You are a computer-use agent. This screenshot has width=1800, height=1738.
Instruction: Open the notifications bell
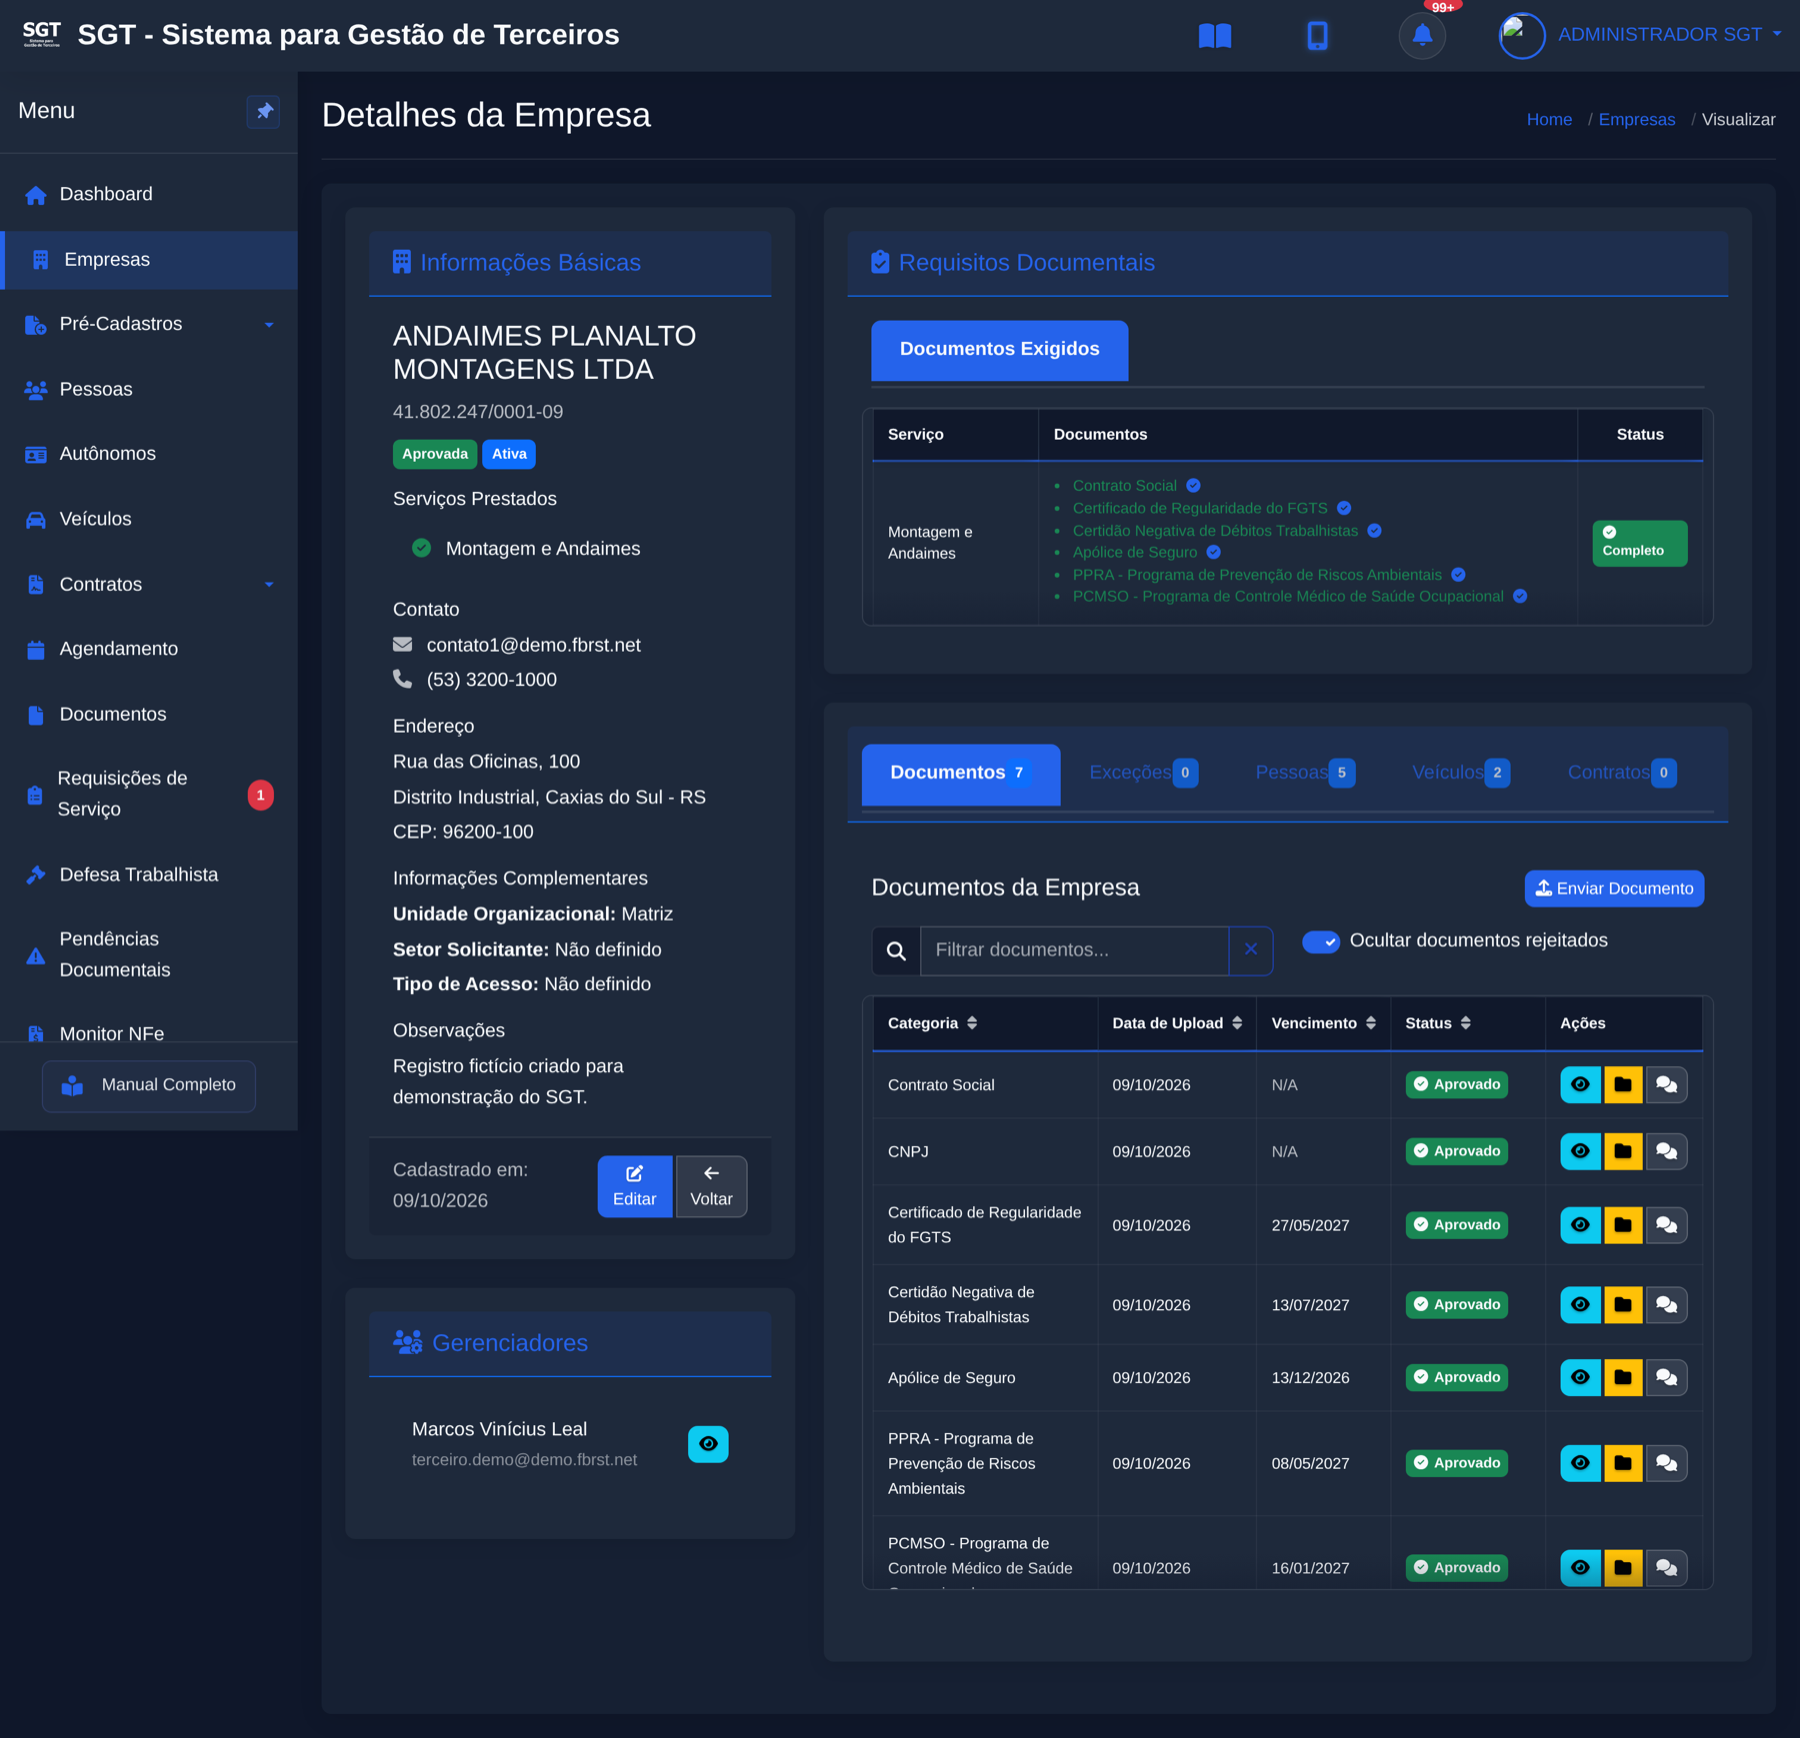pyautogui.click(x=1422, y=36)
